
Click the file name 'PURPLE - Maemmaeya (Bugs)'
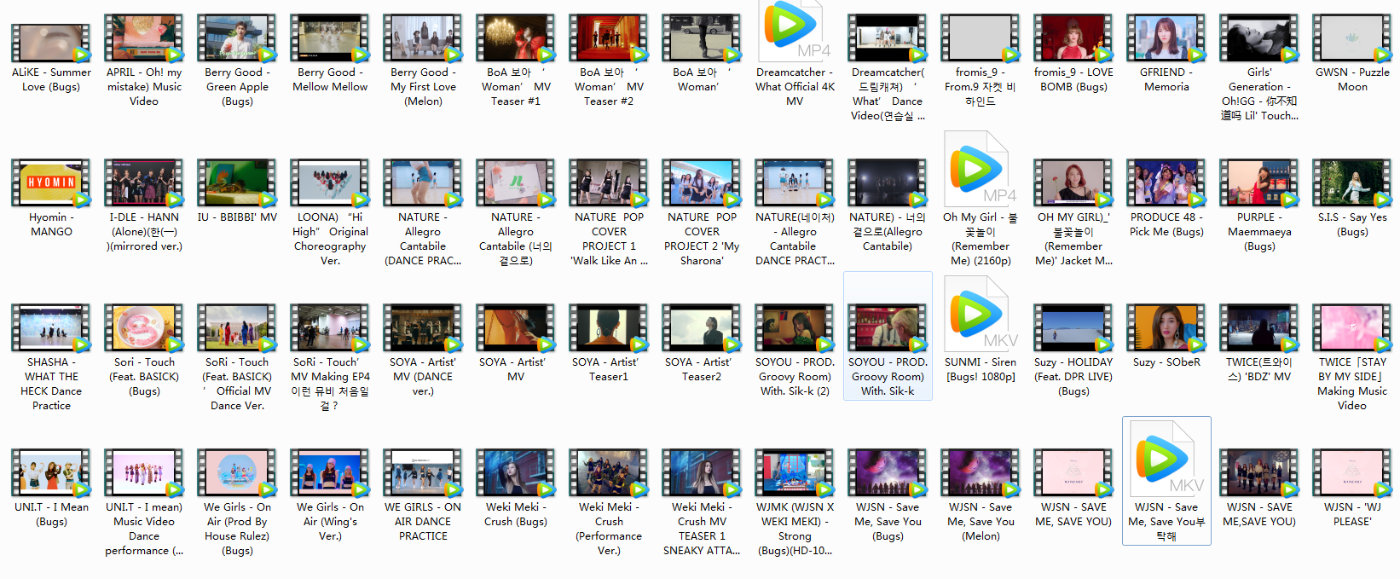(1260, 232)
